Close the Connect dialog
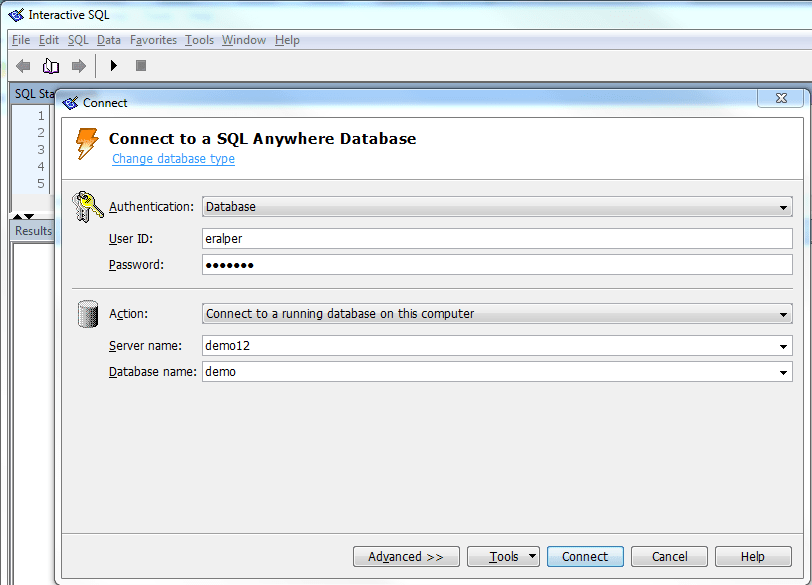 781,98
